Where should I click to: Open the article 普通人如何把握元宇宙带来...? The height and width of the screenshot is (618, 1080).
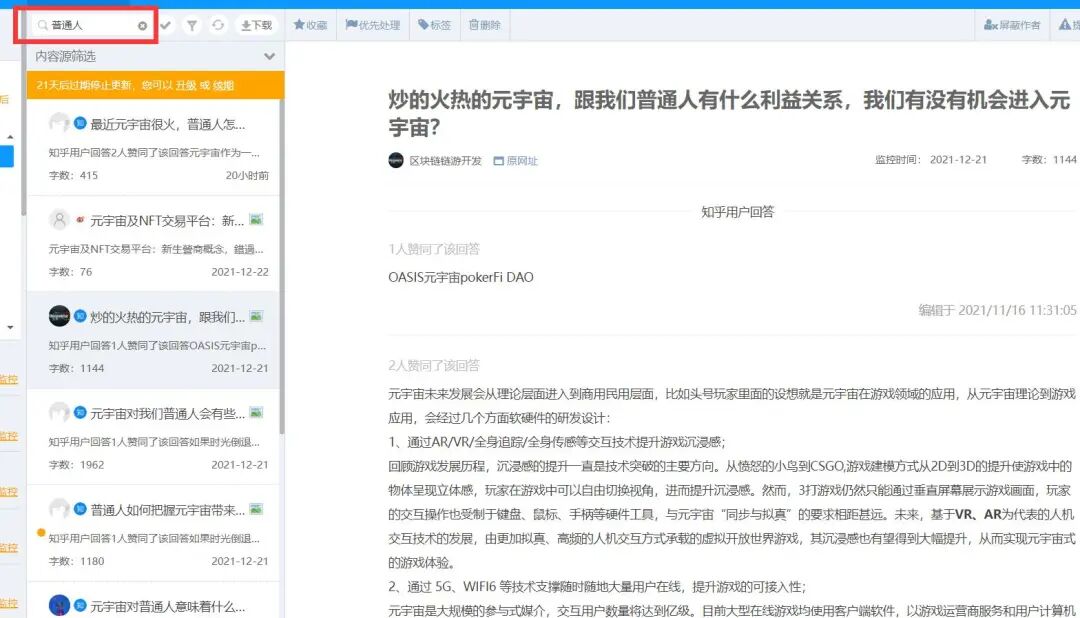(x=167, y=511)
